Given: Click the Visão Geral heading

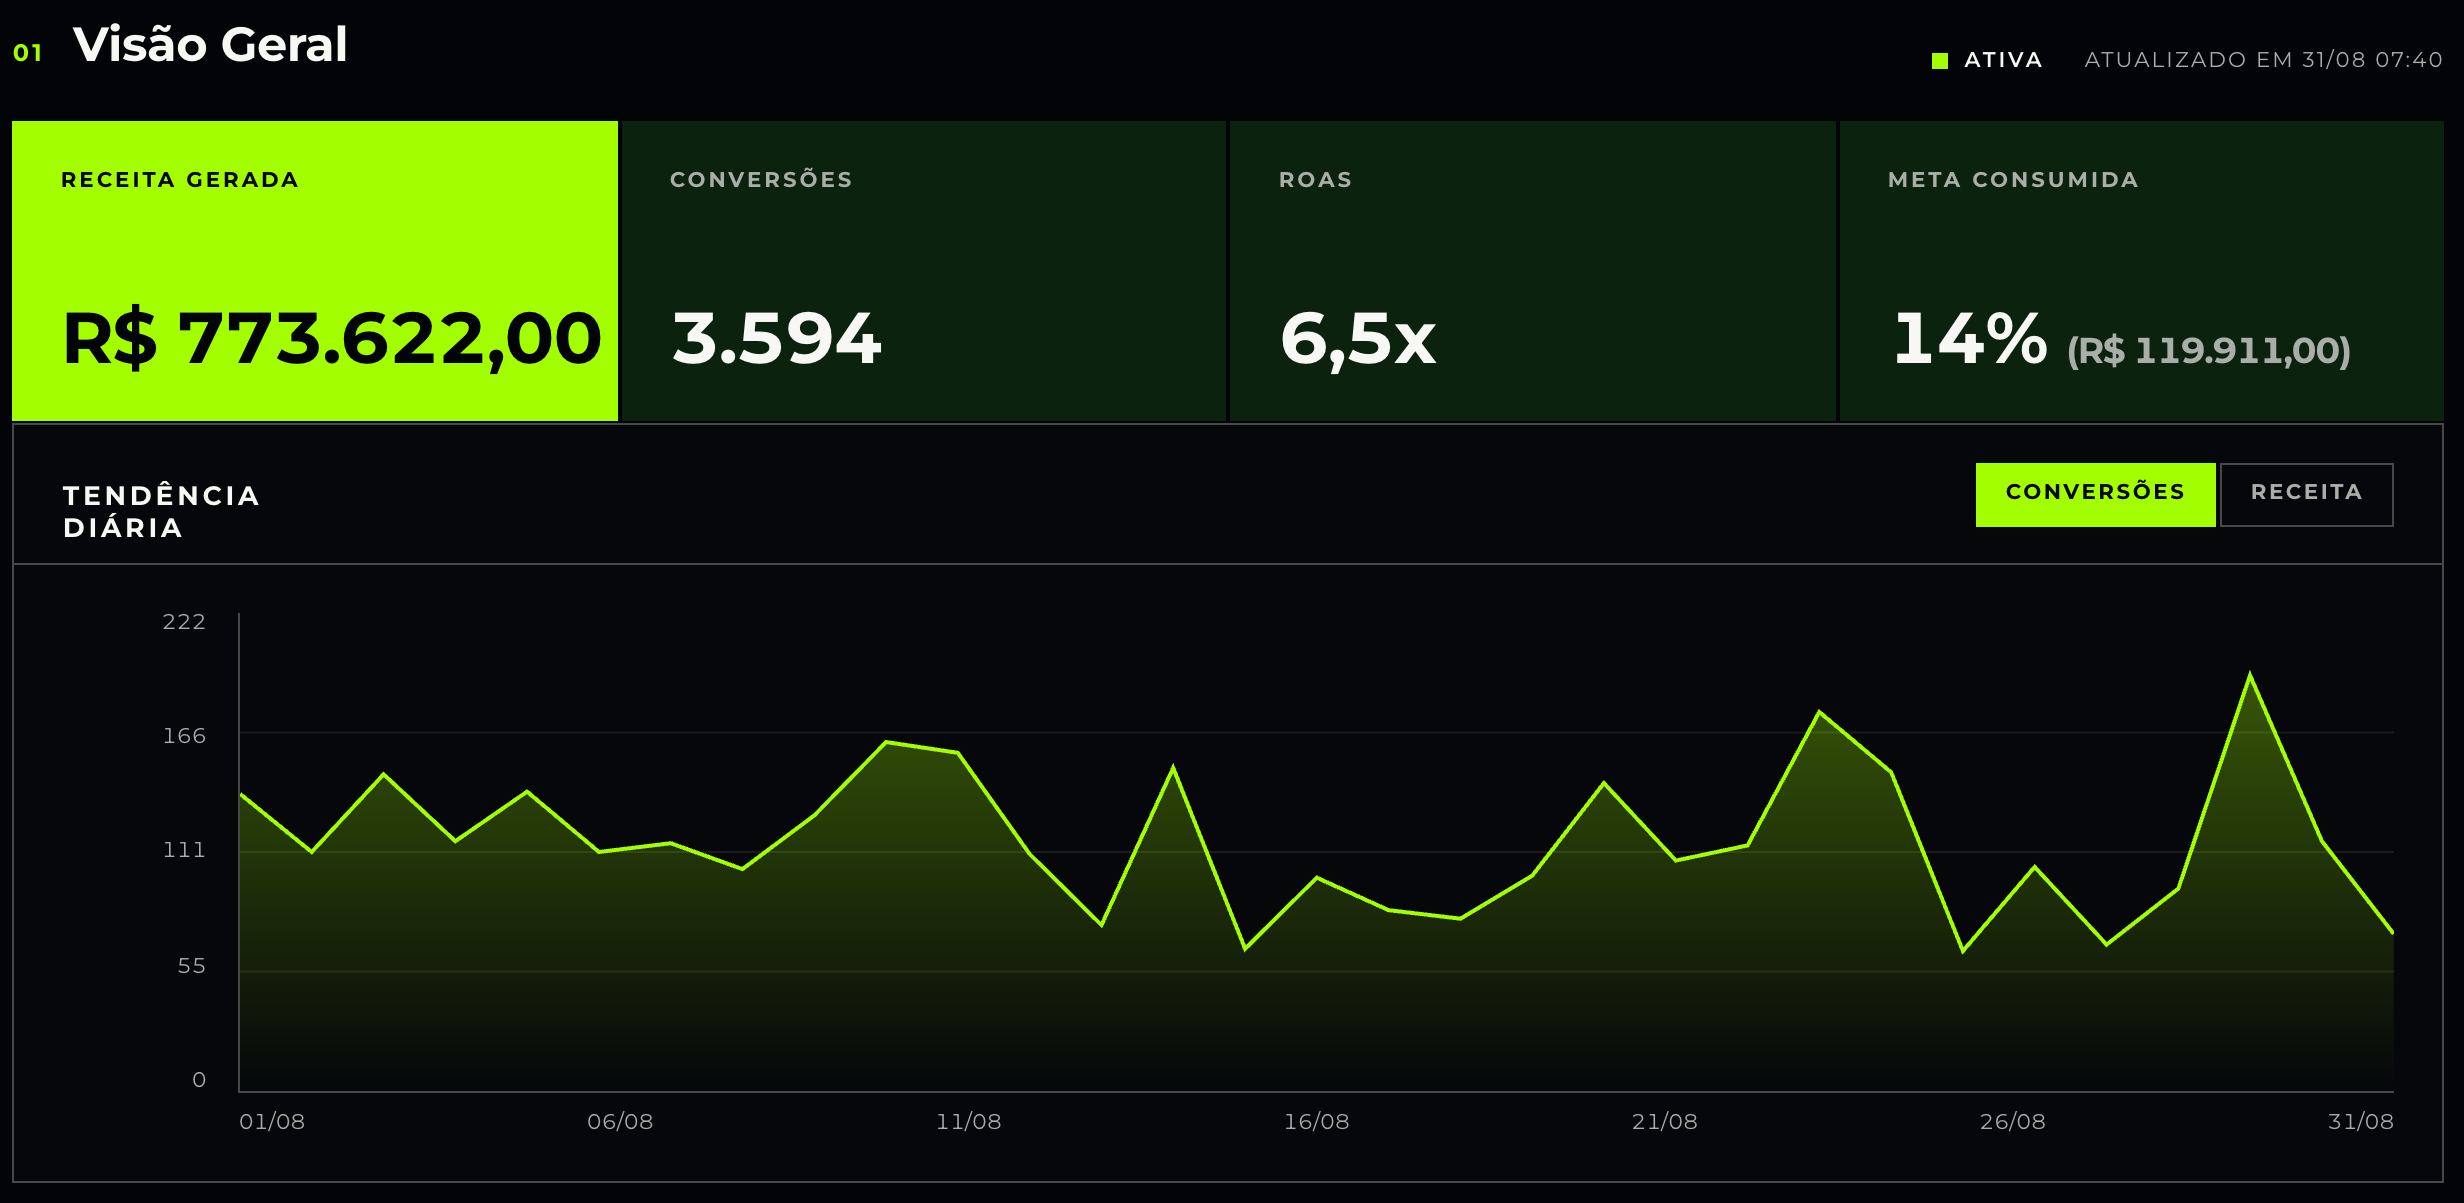Looking at the screenshot, I should (210, 45).
